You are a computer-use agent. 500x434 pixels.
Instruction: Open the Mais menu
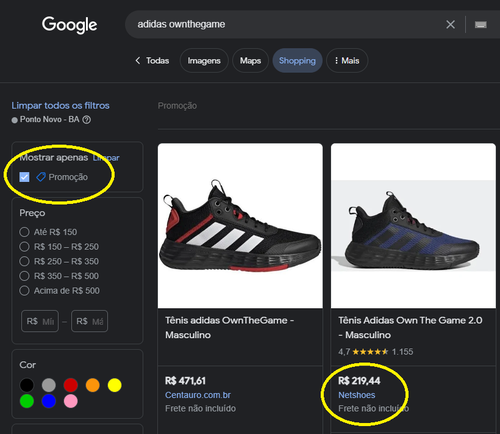[x=347, y=61]
